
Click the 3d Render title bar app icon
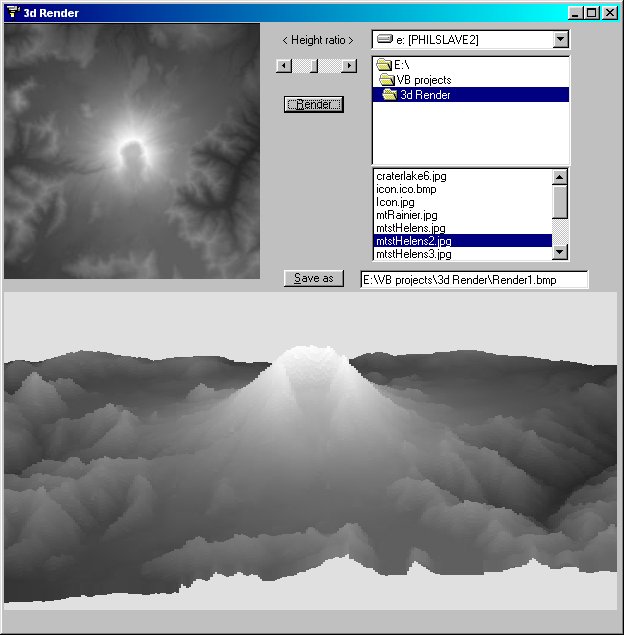13,12
